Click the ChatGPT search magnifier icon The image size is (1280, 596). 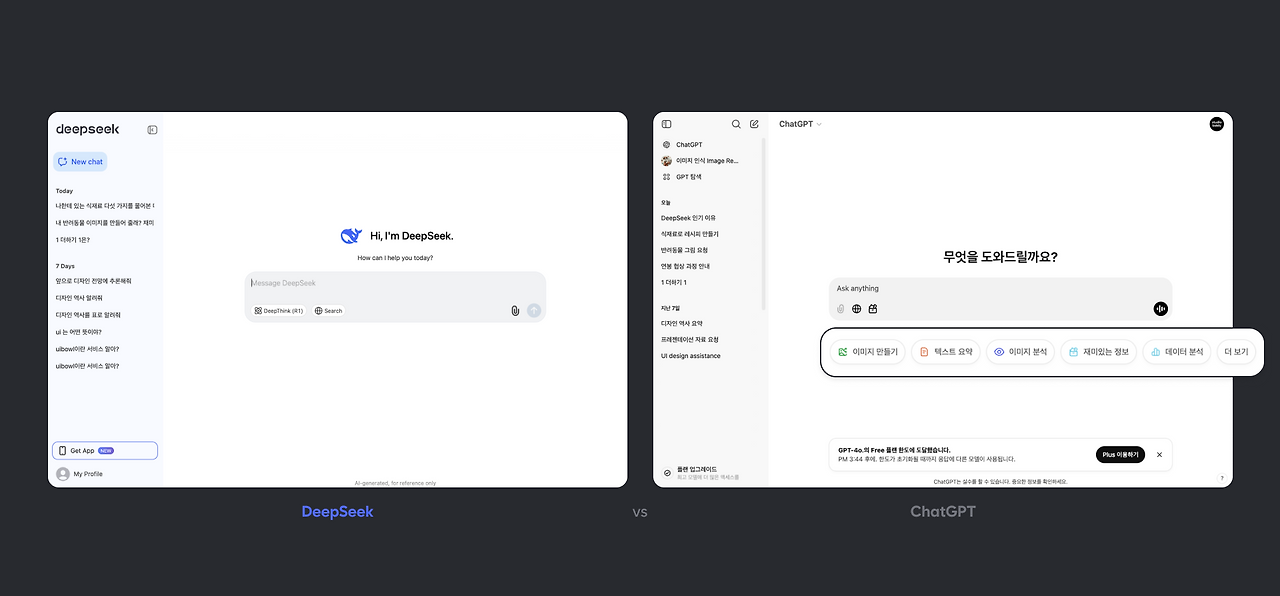pyautogui.click(x=736, y=124)
